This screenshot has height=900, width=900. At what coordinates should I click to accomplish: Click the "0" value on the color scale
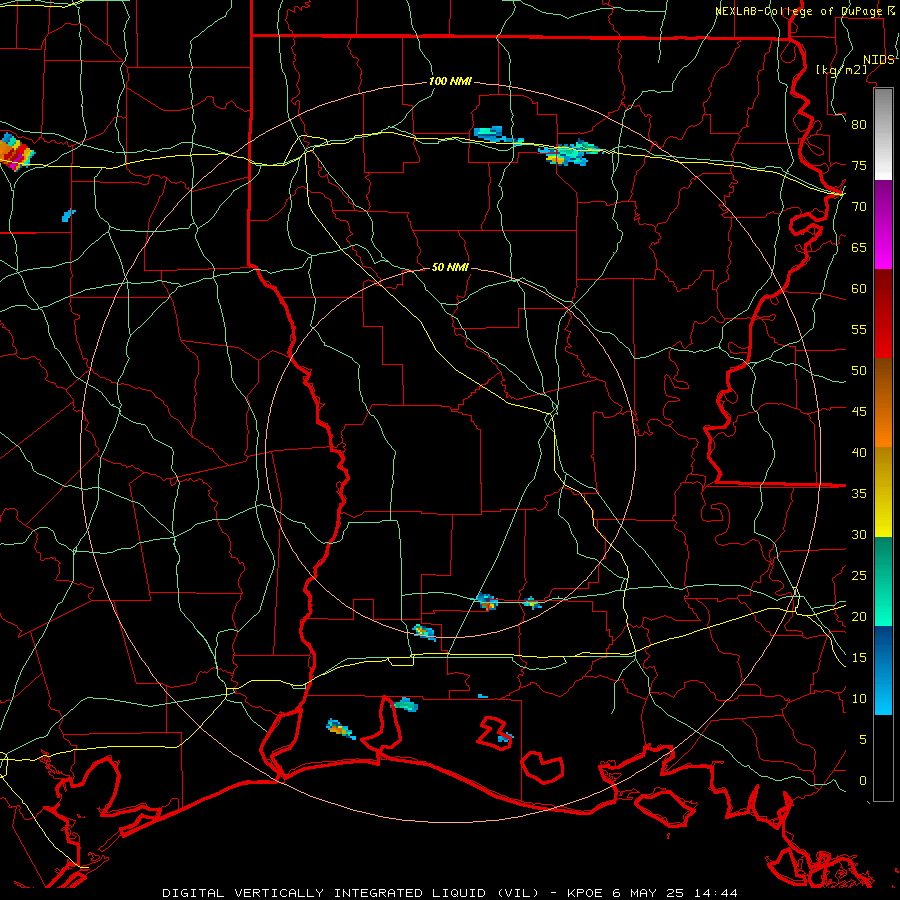[863, 781]
